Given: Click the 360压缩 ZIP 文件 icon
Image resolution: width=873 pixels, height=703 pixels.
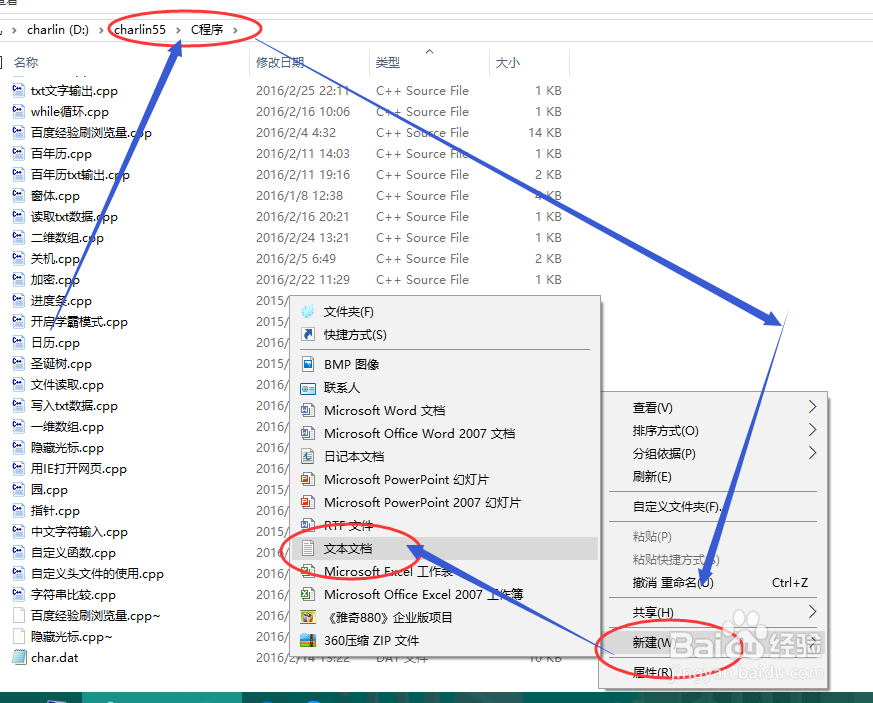Looking at the screenshot, I should [x=308, y=640].
